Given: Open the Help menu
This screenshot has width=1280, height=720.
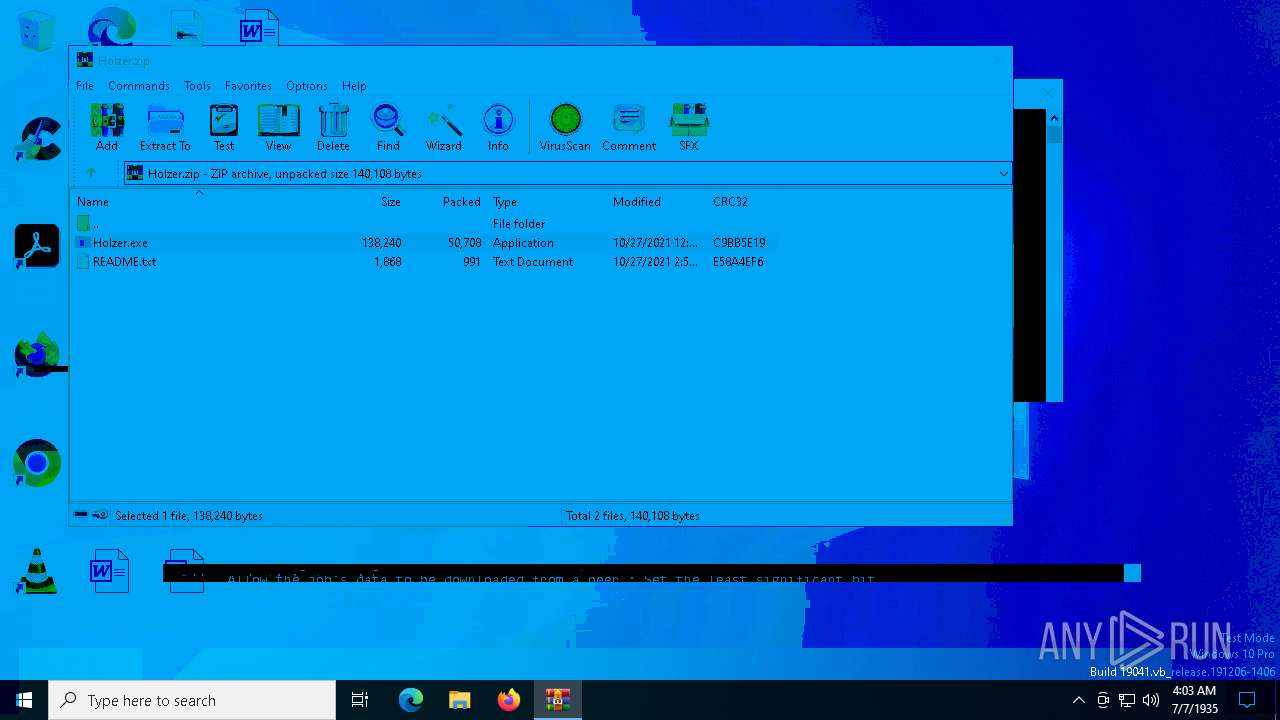Looking at the screenshot, I should [x=354, y=86].
